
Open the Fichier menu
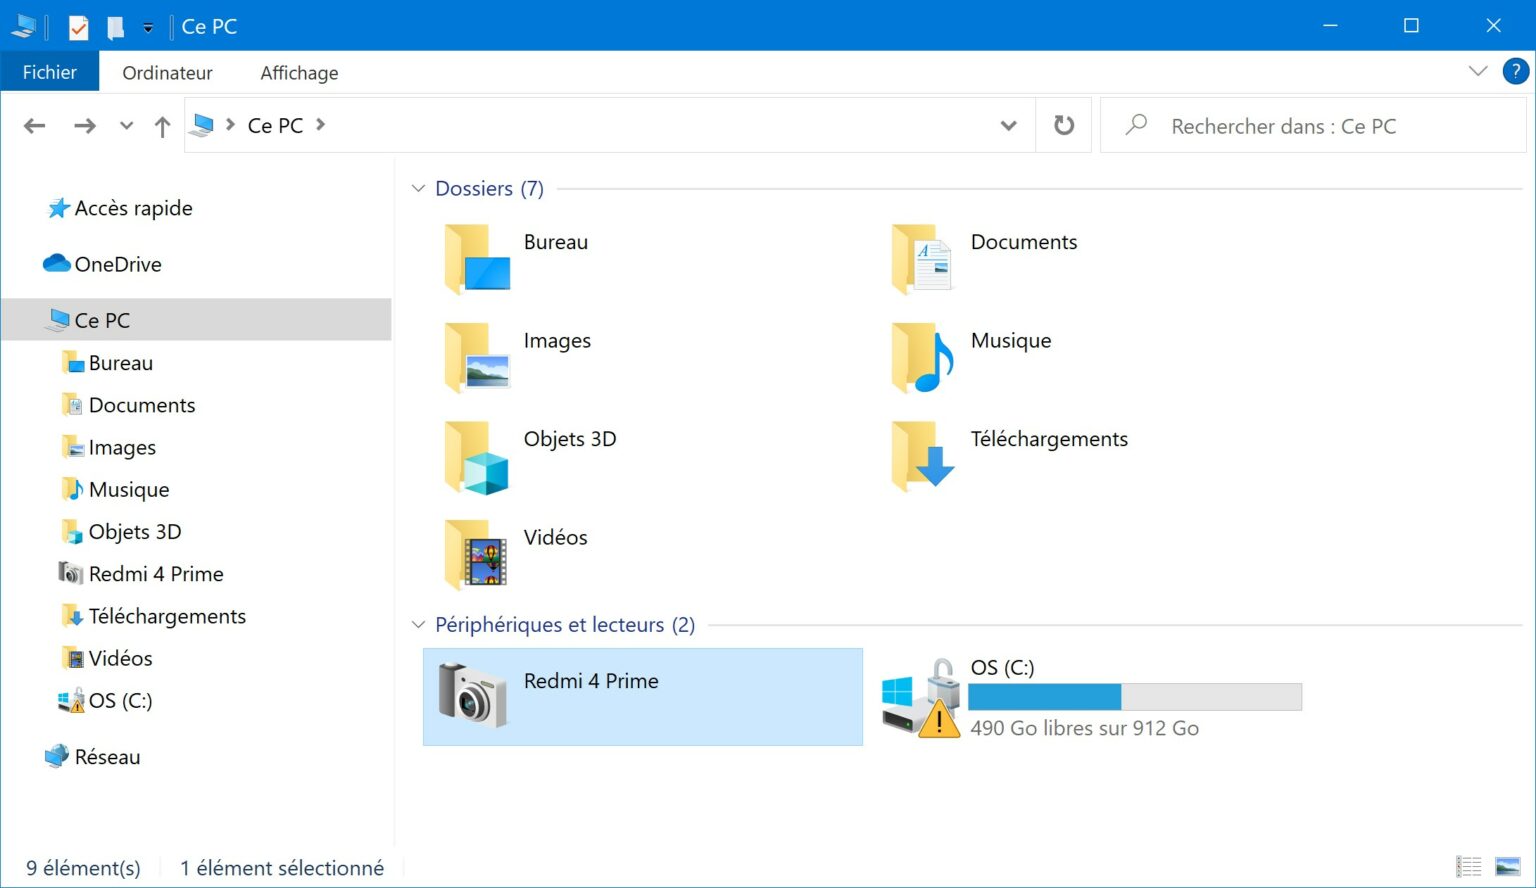(50, 71)
